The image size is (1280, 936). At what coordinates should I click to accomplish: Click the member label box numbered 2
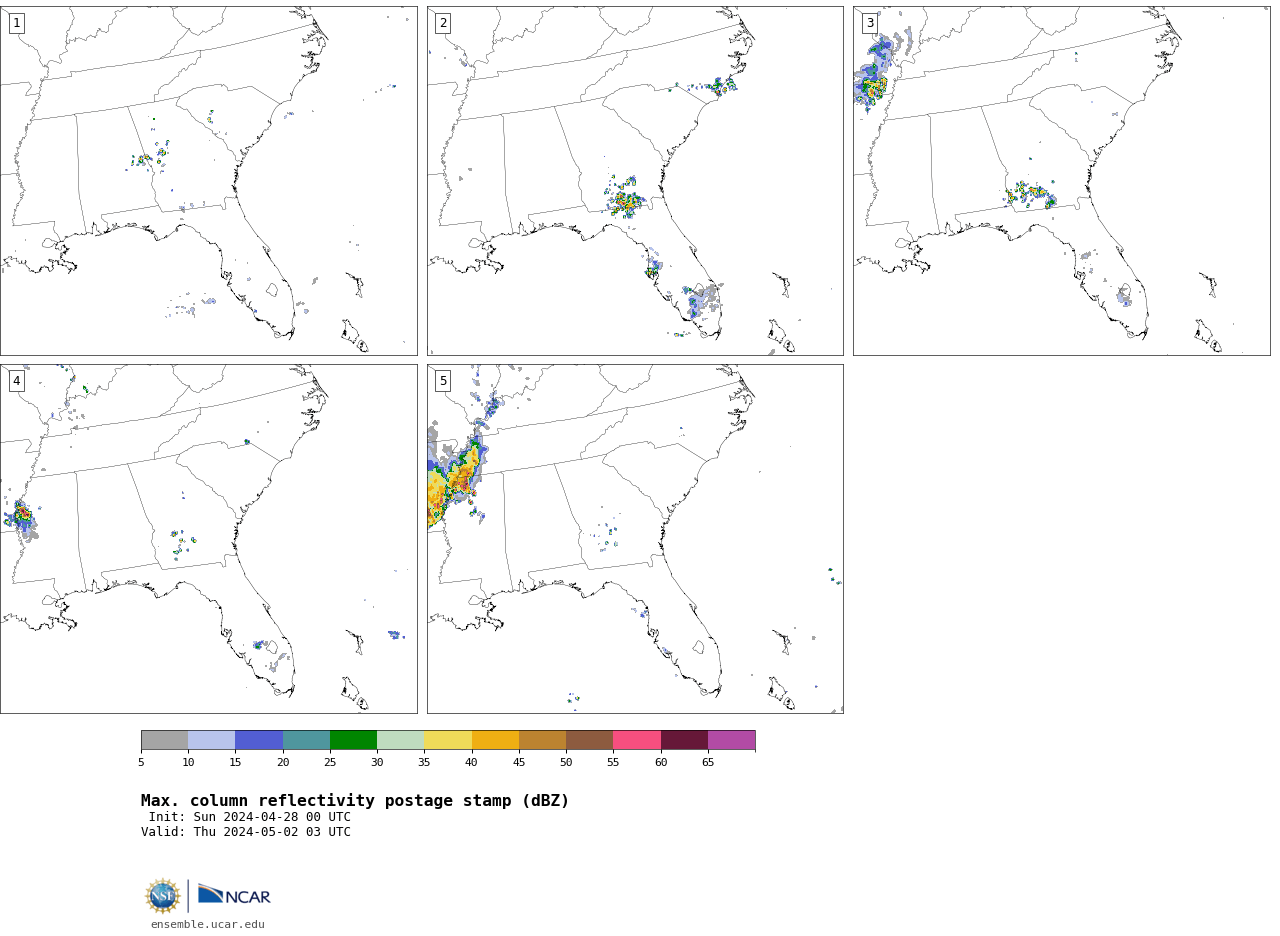tap(443, 23)
